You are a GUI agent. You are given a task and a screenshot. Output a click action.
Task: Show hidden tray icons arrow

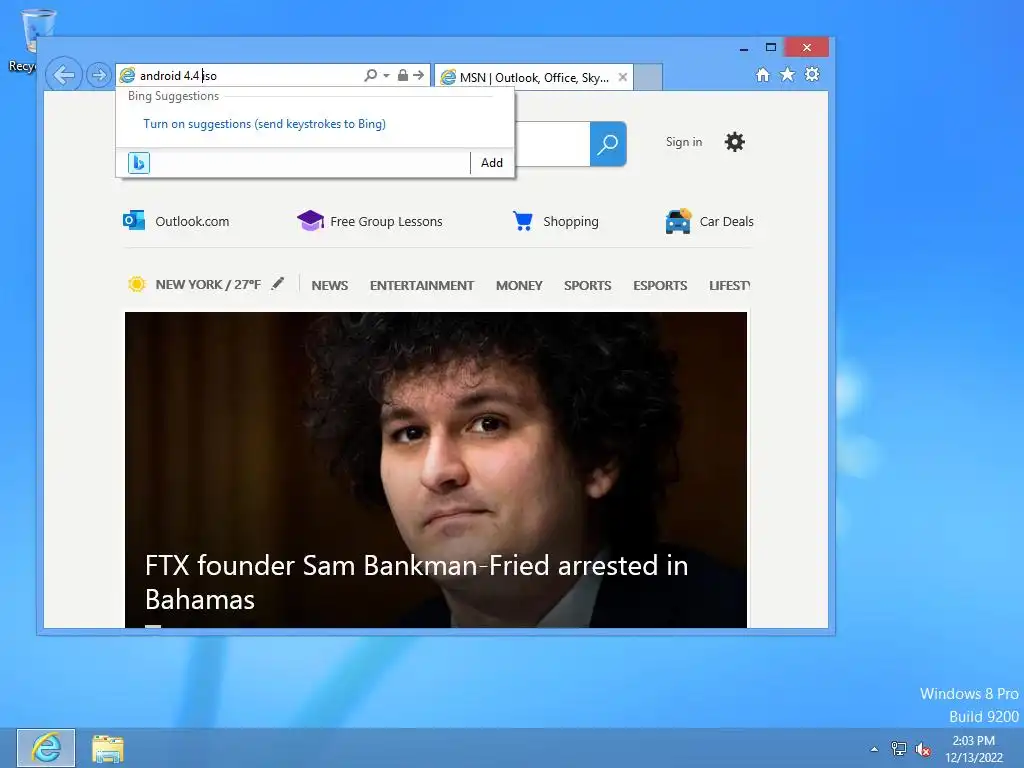[874, 749]
